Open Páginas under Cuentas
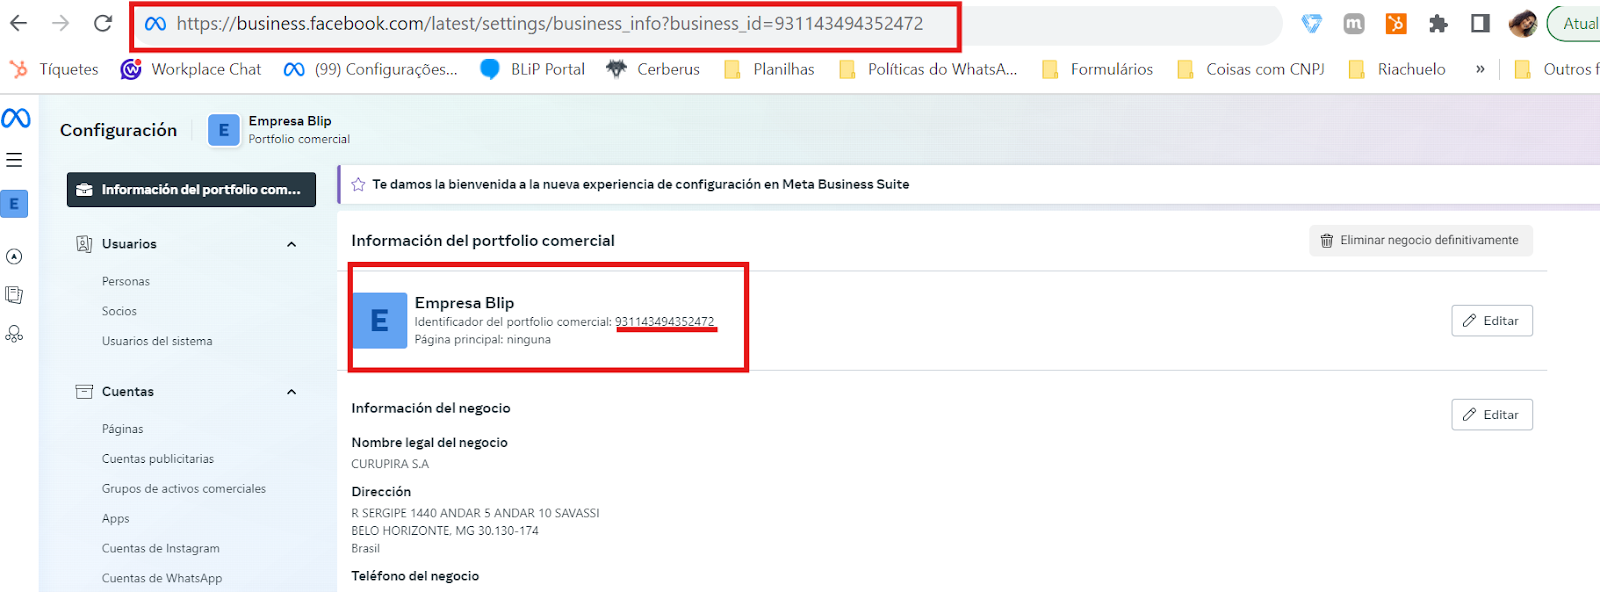 tap(122, 429)
